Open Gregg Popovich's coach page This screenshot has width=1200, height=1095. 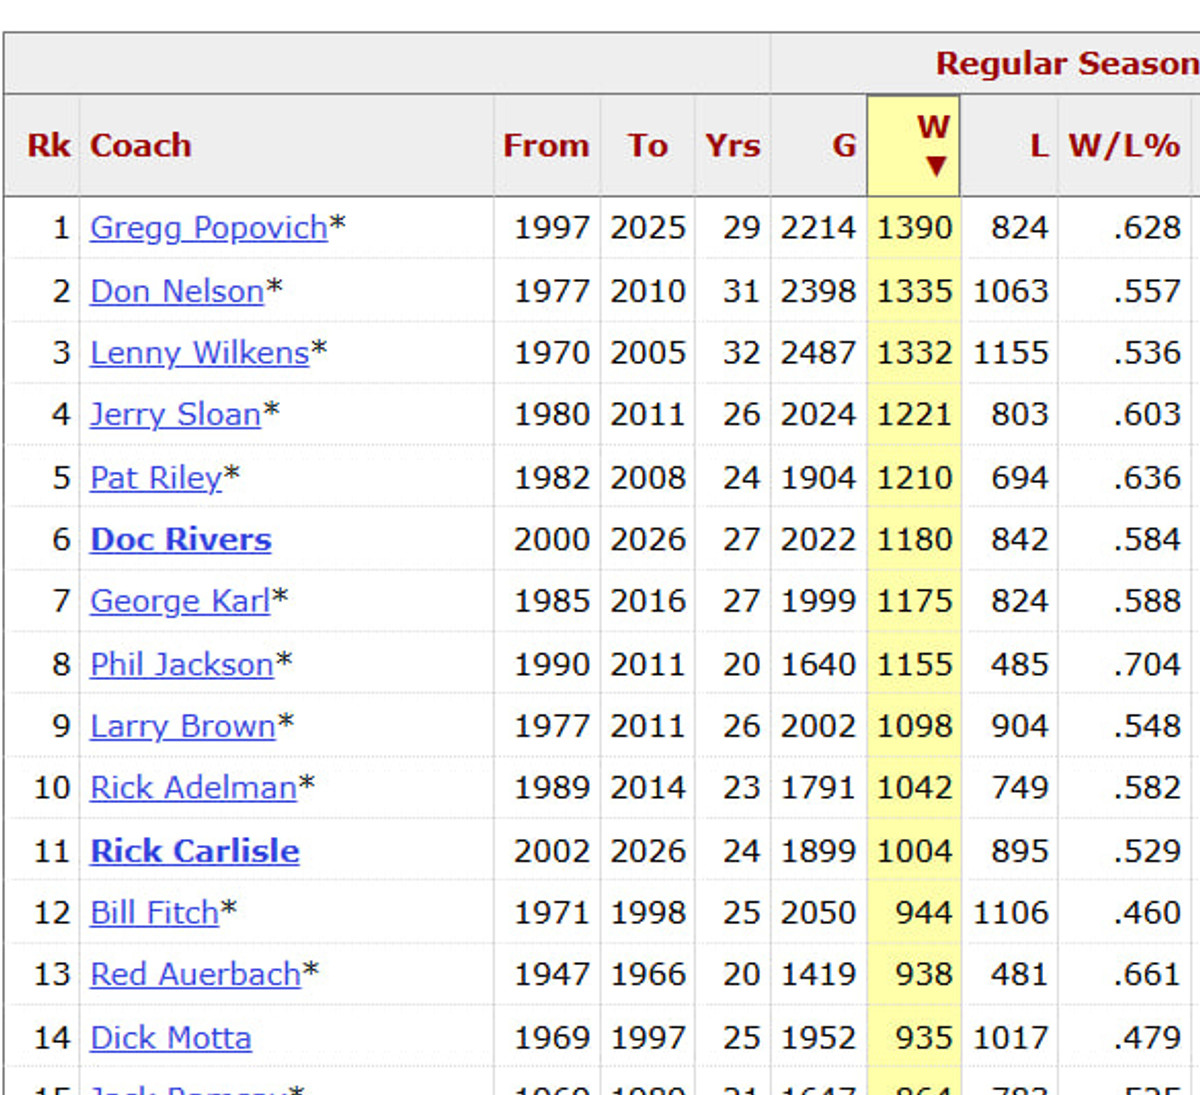pos(208,228)
